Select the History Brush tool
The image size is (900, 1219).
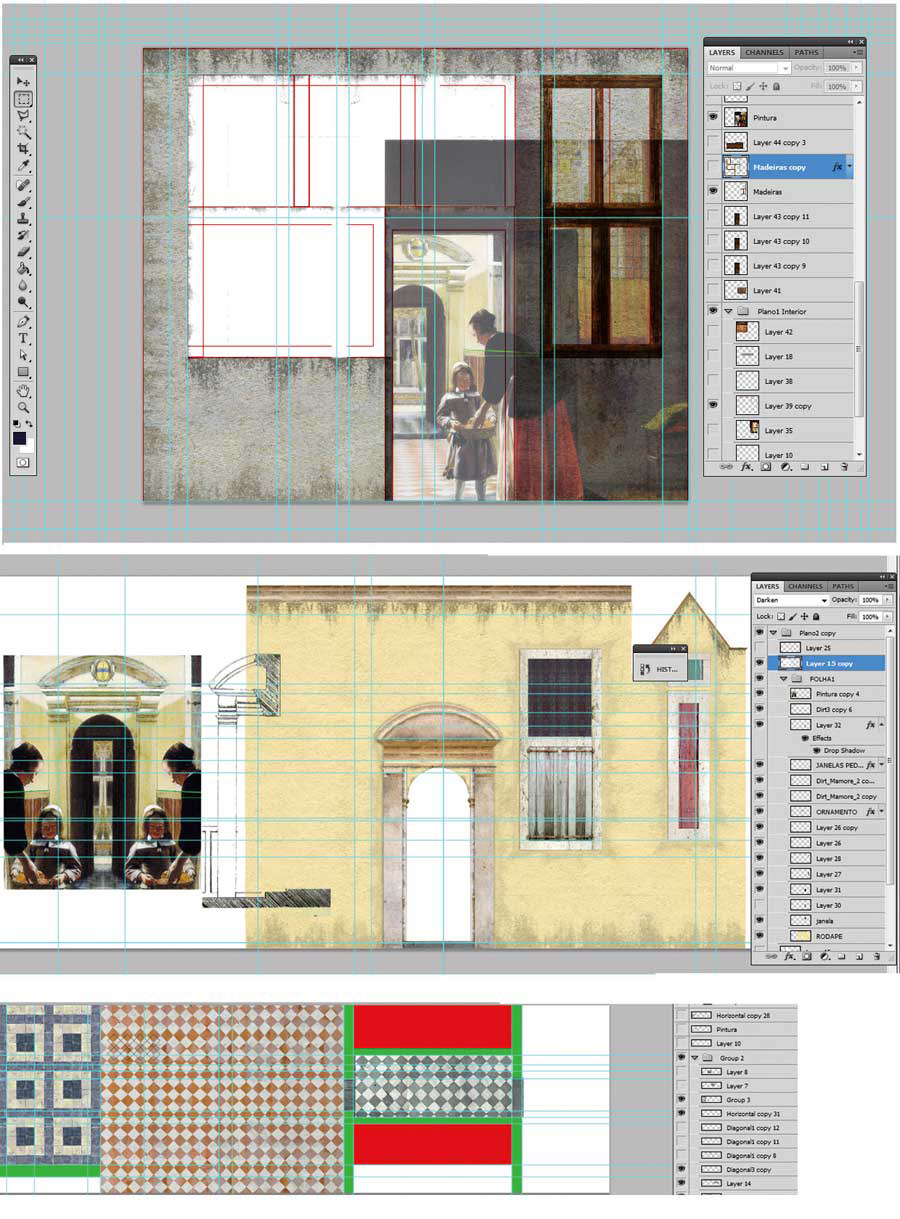tap(23, 235)
